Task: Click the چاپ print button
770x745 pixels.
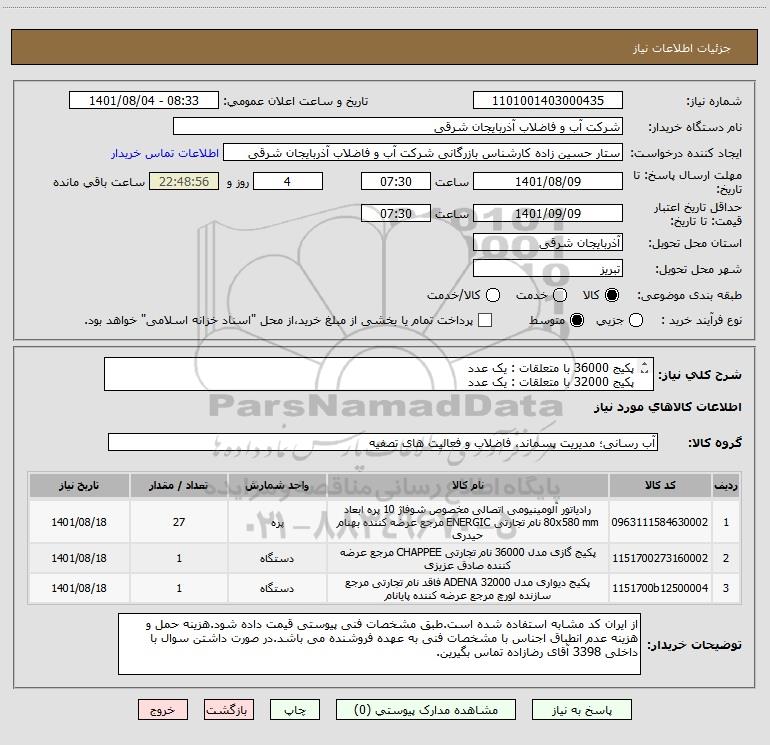Action: click(x=295, y=710)
